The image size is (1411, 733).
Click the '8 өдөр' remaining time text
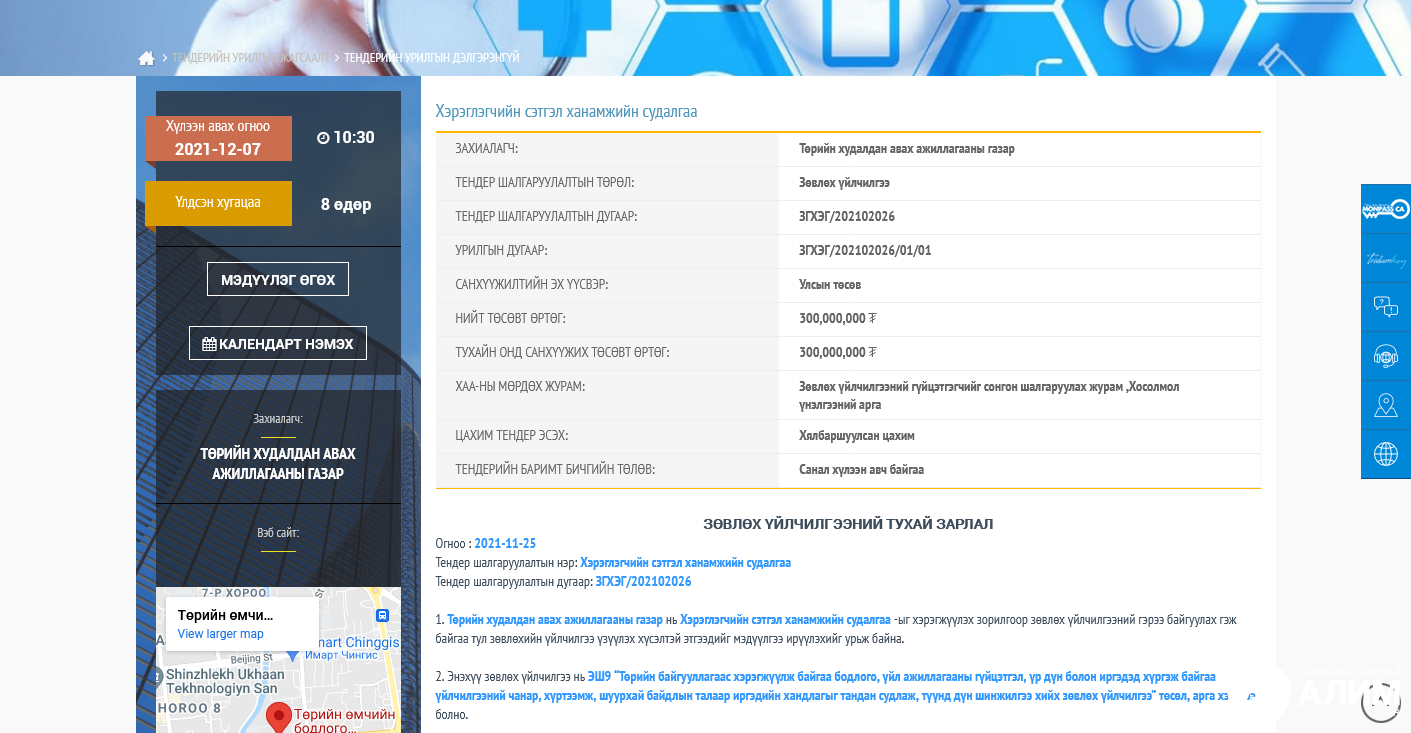tap(346, 204)
